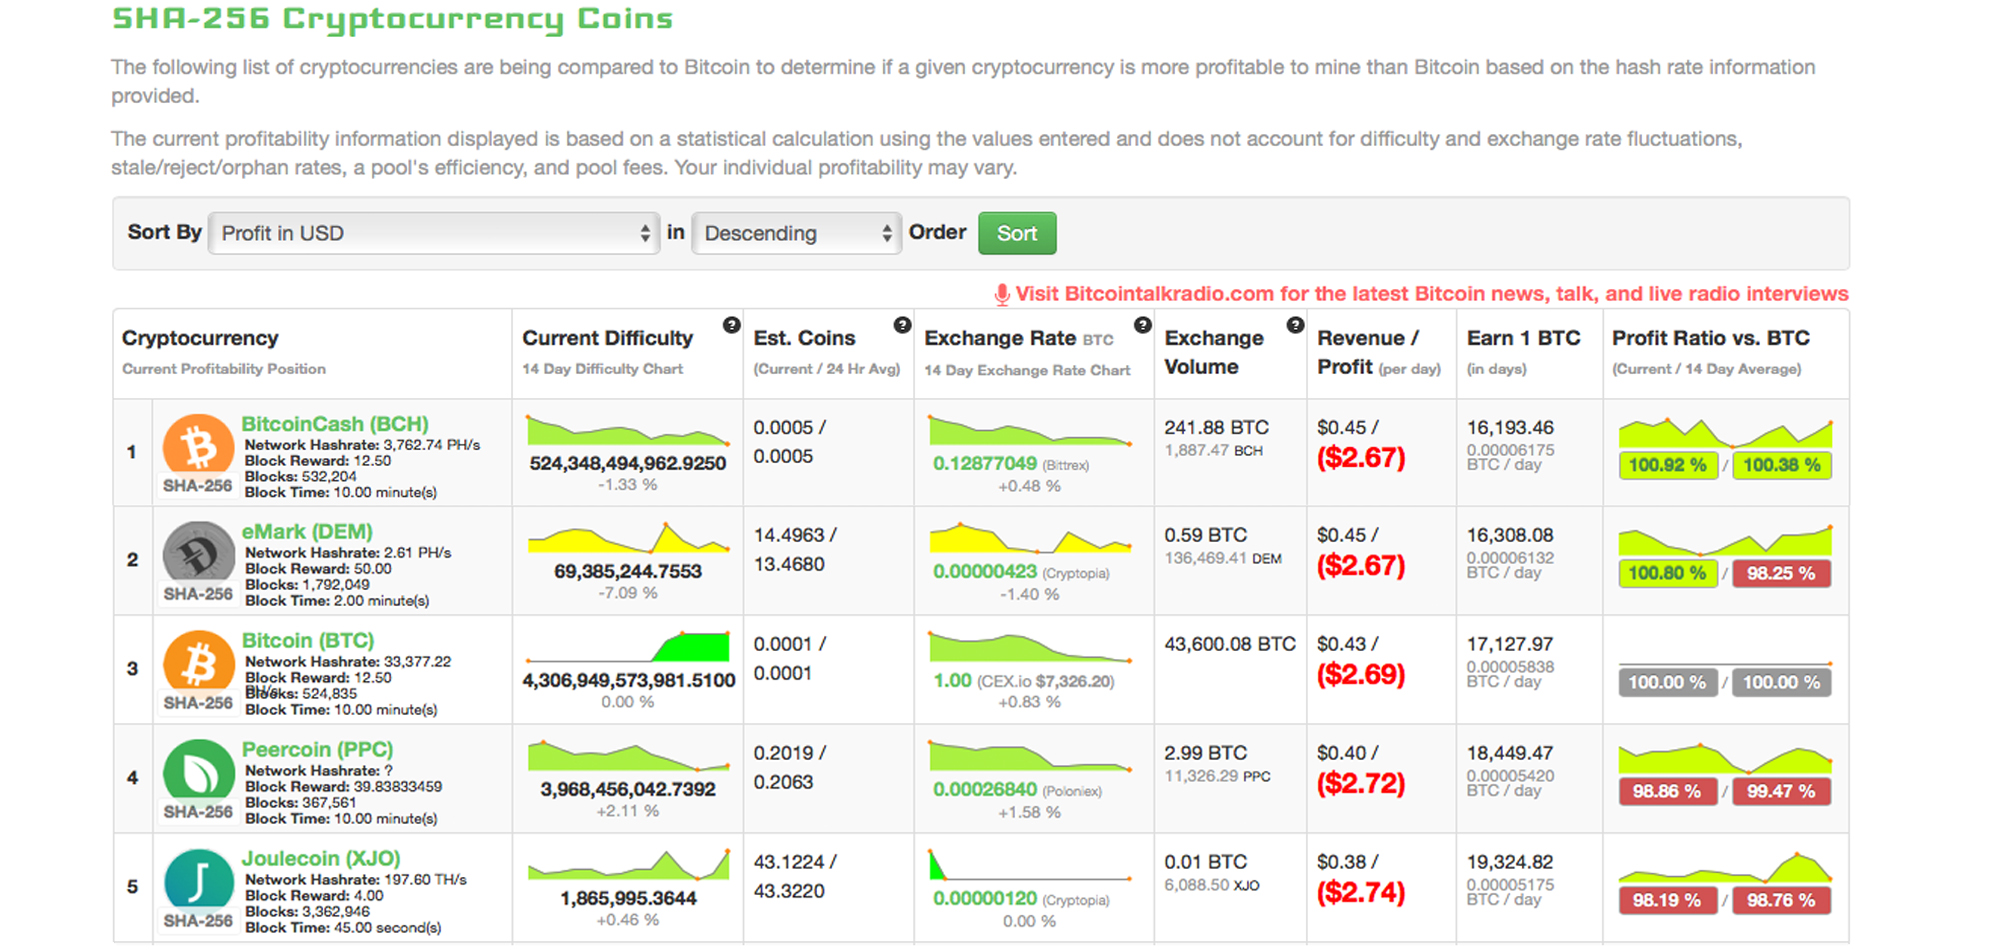Click the 16,193.46 days to earn value

tap(1510, 428)
